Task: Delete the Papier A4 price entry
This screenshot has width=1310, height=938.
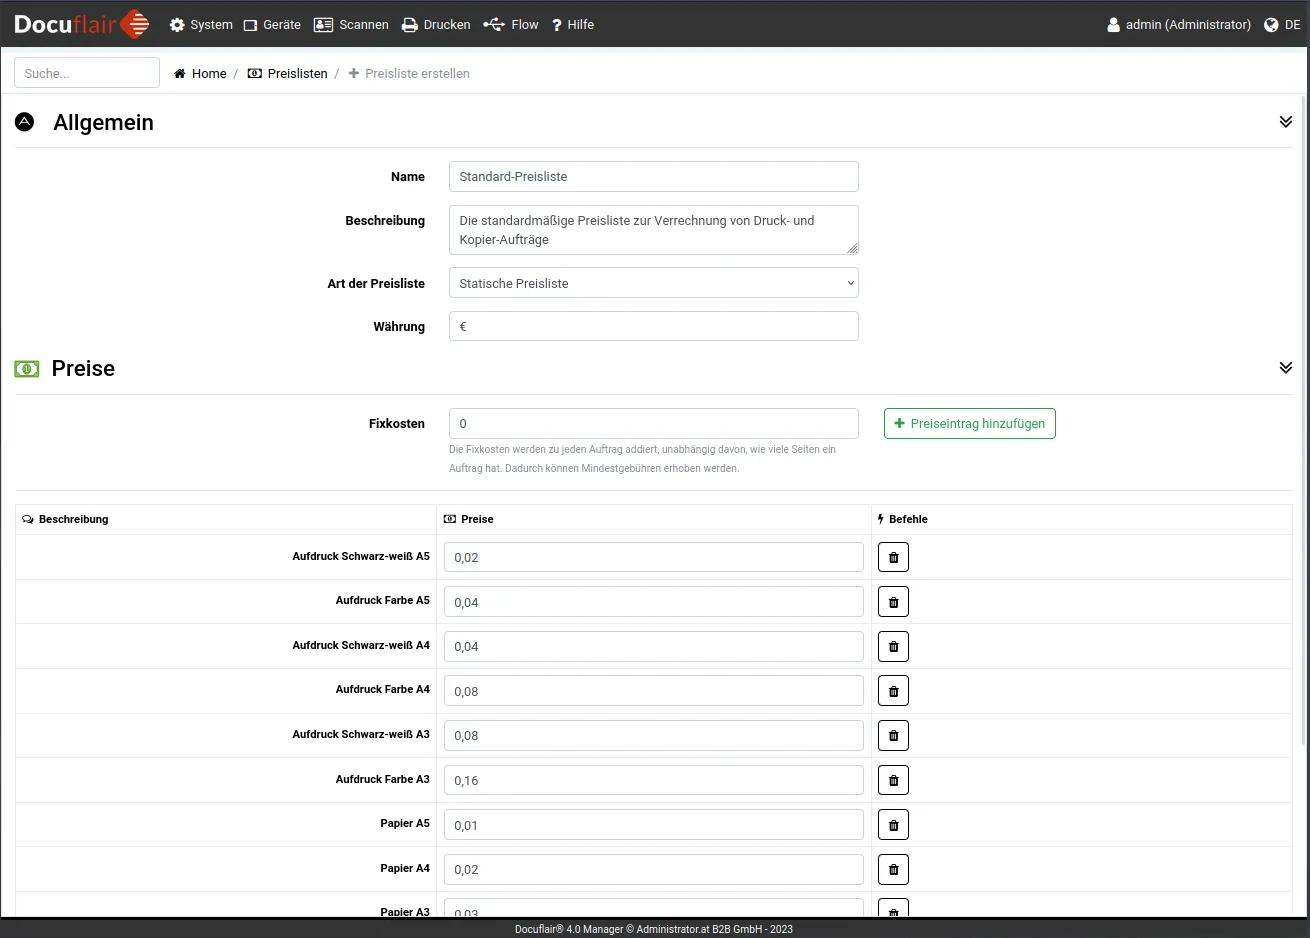Action: click(x=893, y=870)
